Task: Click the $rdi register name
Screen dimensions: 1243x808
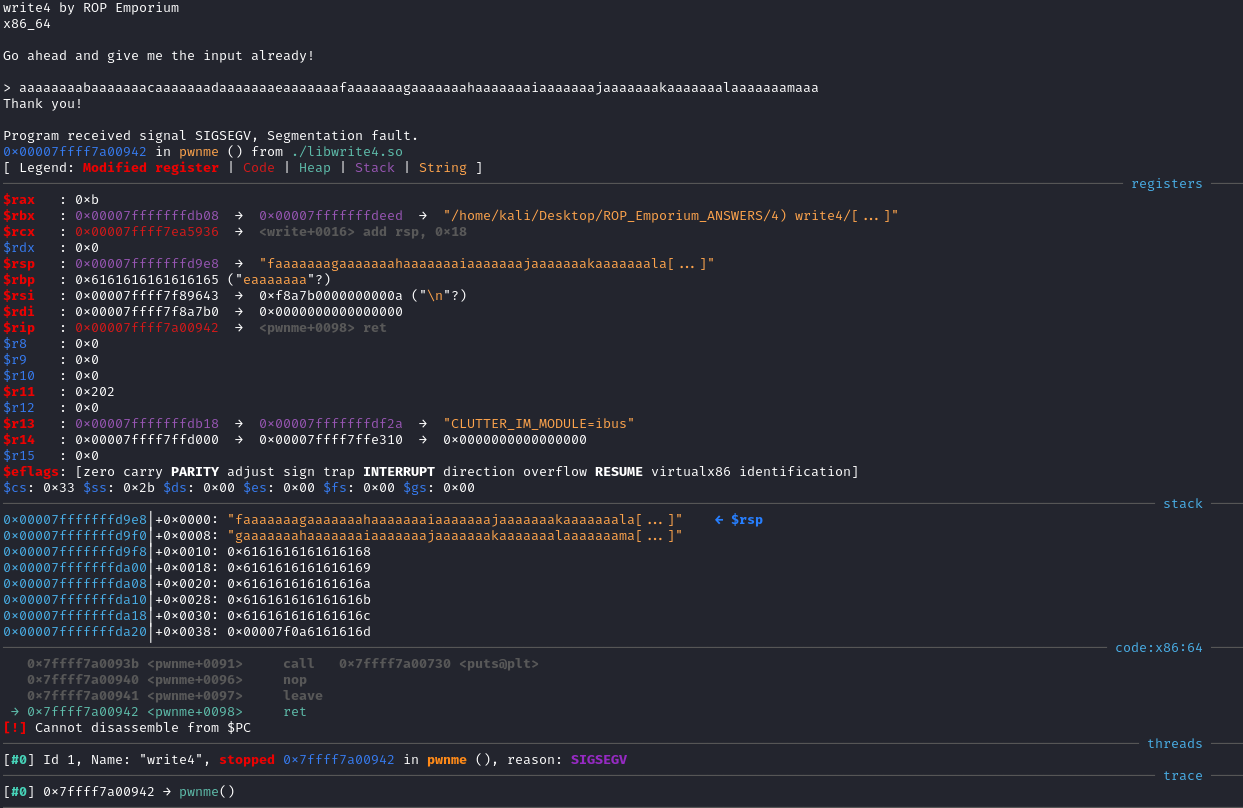Action: pyautogui.click(x=19, y=312)
